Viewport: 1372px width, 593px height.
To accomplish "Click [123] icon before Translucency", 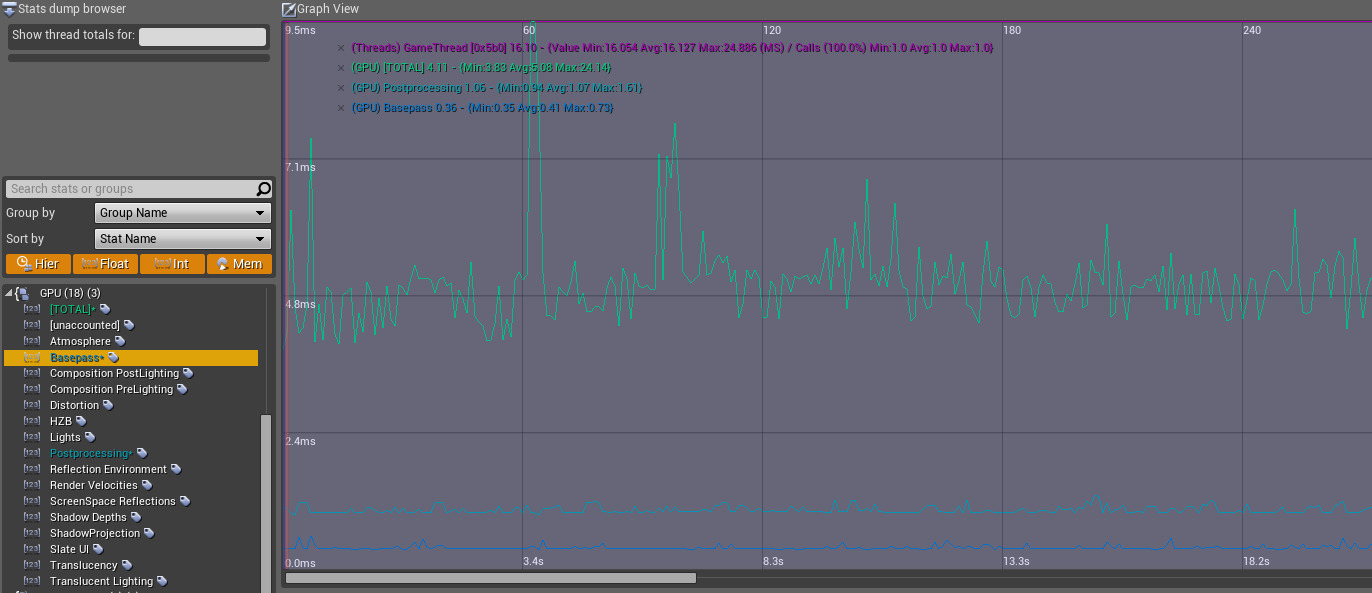I will click(x=32, y=565).
